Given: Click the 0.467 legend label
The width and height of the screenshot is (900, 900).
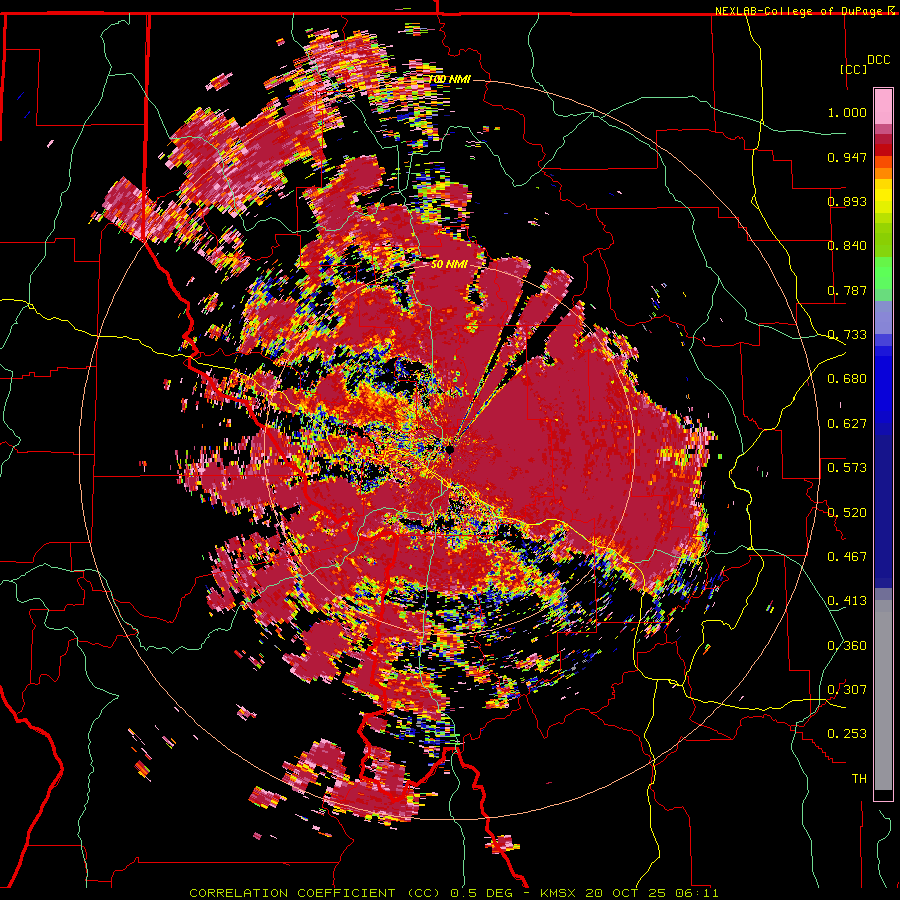Looking at the screenshot, I should (x=847, y=557).
